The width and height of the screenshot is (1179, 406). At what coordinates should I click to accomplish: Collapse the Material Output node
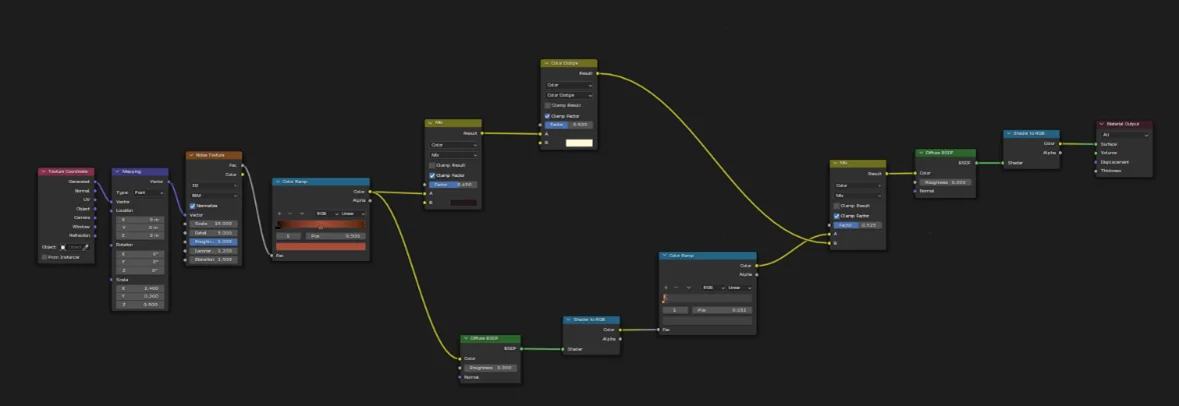(1101, 124)
